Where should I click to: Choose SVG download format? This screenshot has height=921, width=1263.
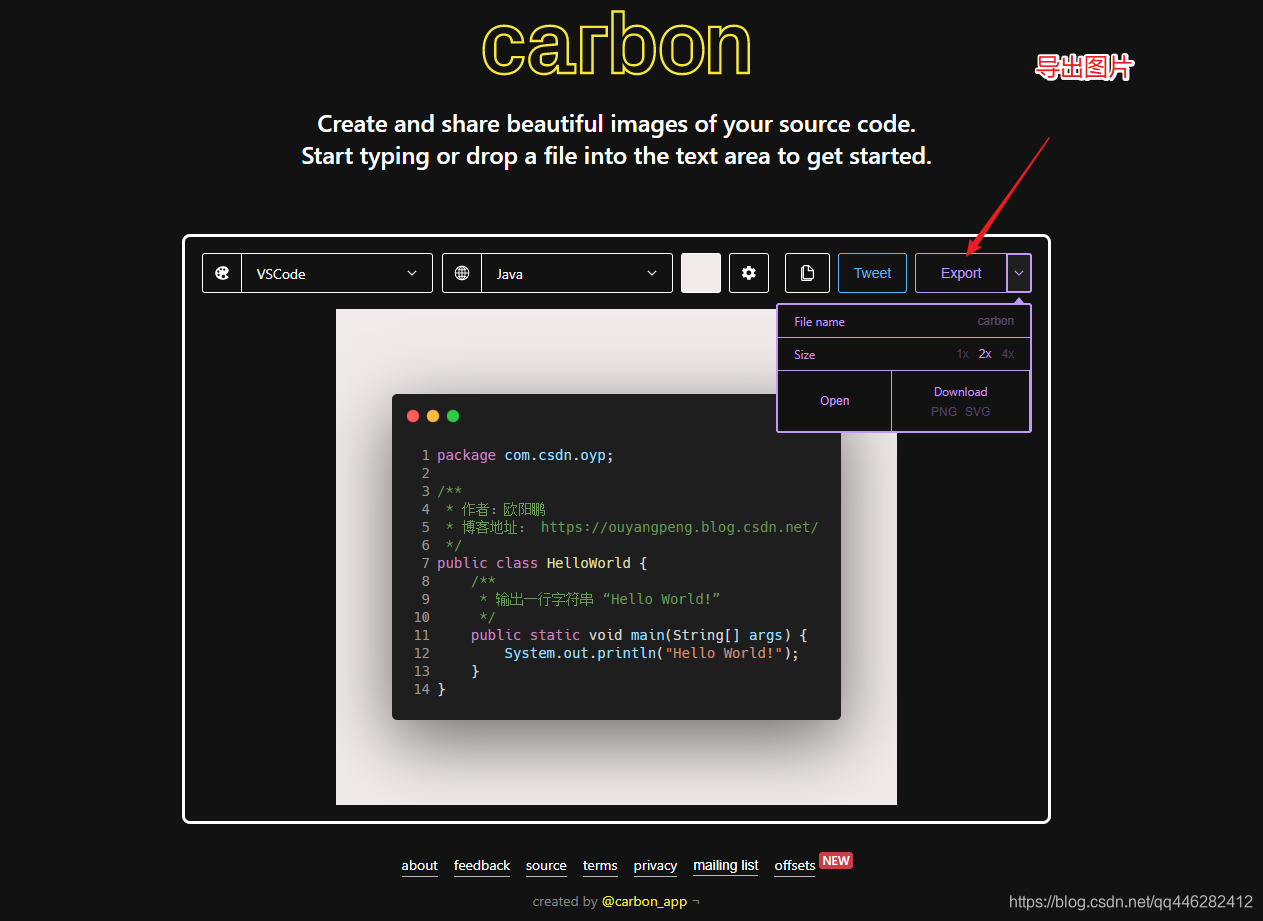978,411
